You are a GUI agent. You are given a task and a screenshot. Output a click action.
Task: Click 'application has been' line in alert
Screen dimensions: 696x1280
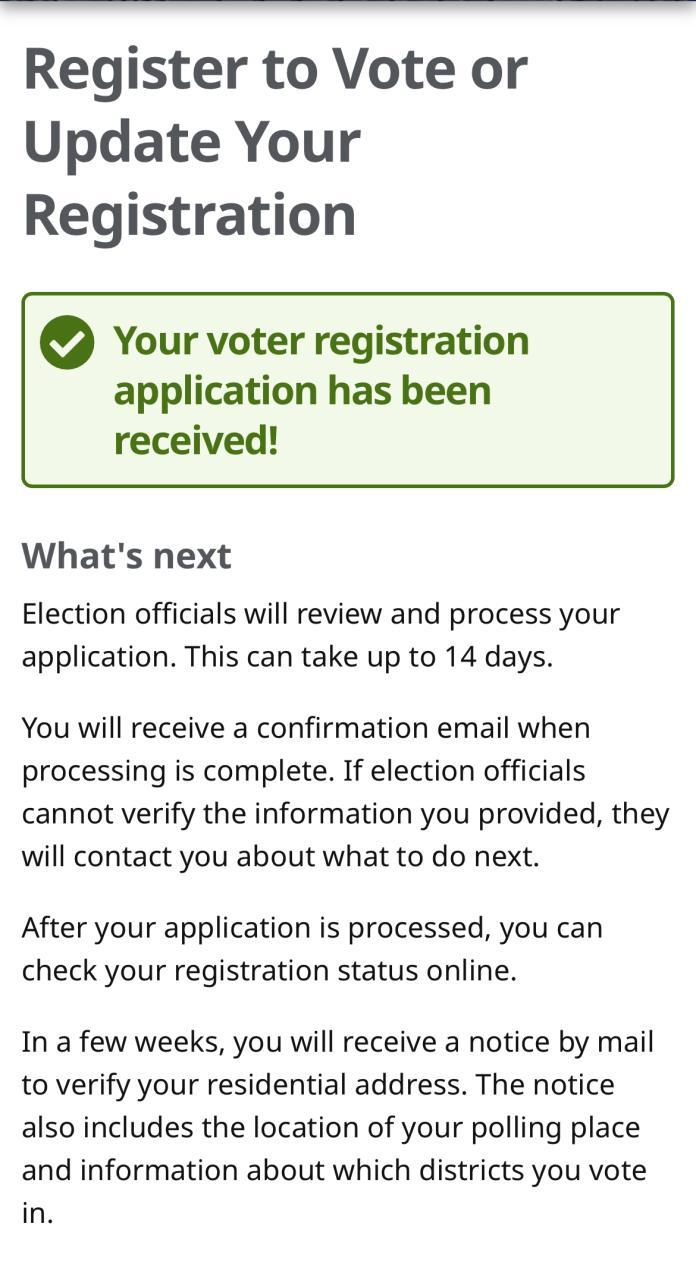(302, 390)
